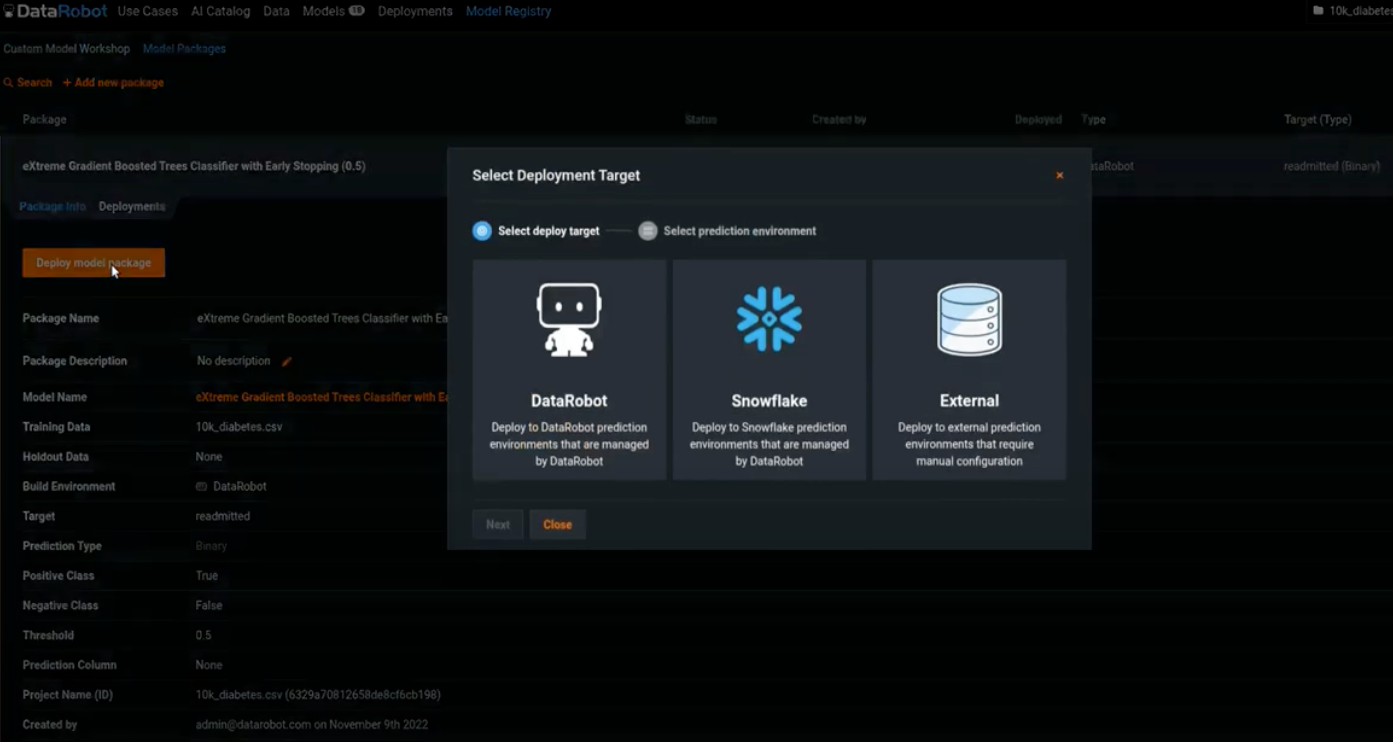Navigate to Custom Model Workshop
This screenshot has width=1393, height=742.
click(66, 47)
